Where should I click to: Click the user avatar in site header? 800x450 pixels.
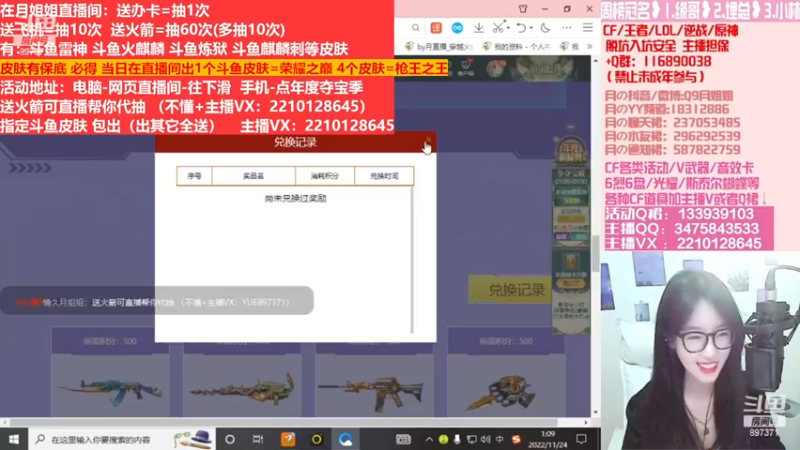494,69
